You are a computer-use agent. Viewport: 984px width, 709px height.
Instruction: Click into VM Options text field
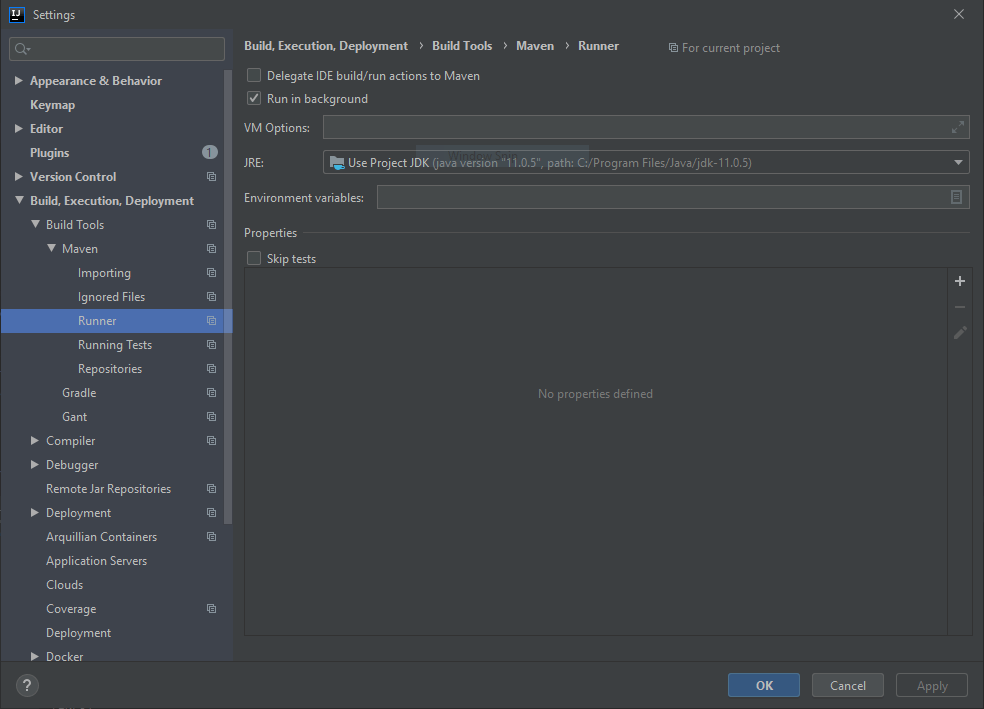click(646, 127)
